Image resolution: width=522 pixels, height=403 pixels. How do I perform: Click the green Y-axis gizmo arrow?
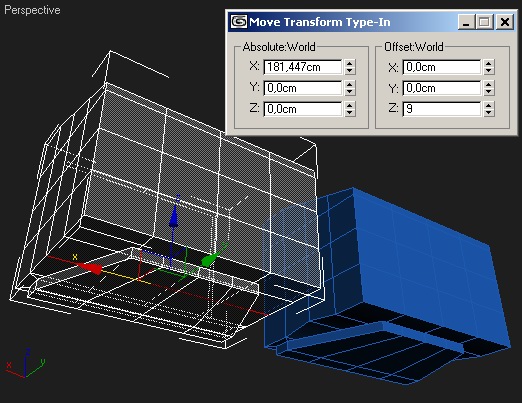pyautogui.click(x=211, y=259)
